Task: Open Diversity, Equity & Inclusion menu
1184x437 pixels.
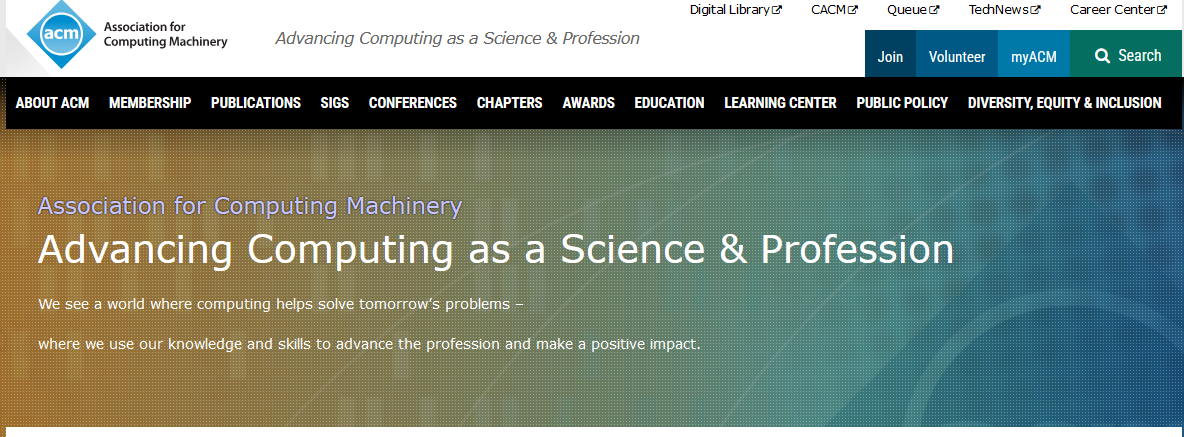Action: click(1064, 103)
